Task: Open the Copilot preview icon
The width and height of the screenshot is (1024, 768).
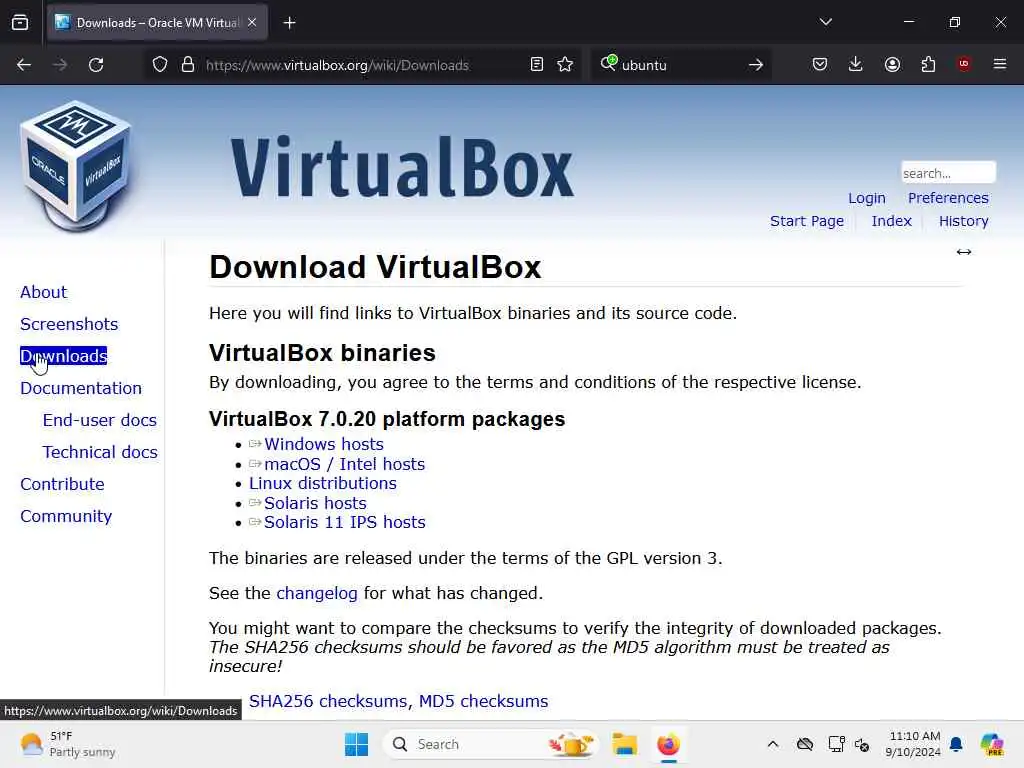Action: [x=992, y=744]
